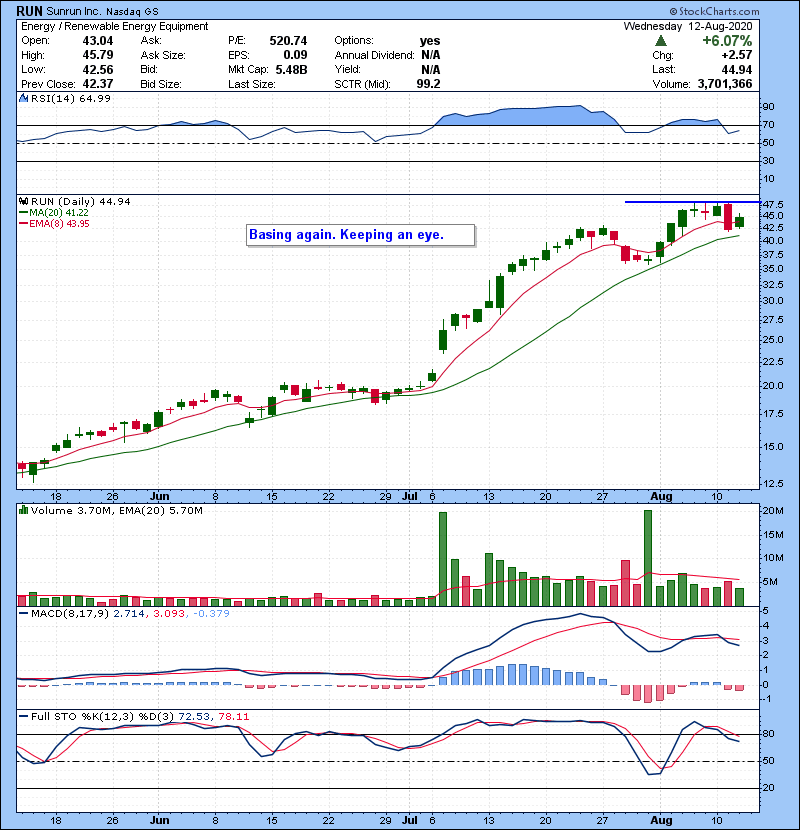Image resolution: width=800 pixels, height=830 pixels.
Task: Click the MACD(8,17,9) legend label
Action: (x=70, y=614)
